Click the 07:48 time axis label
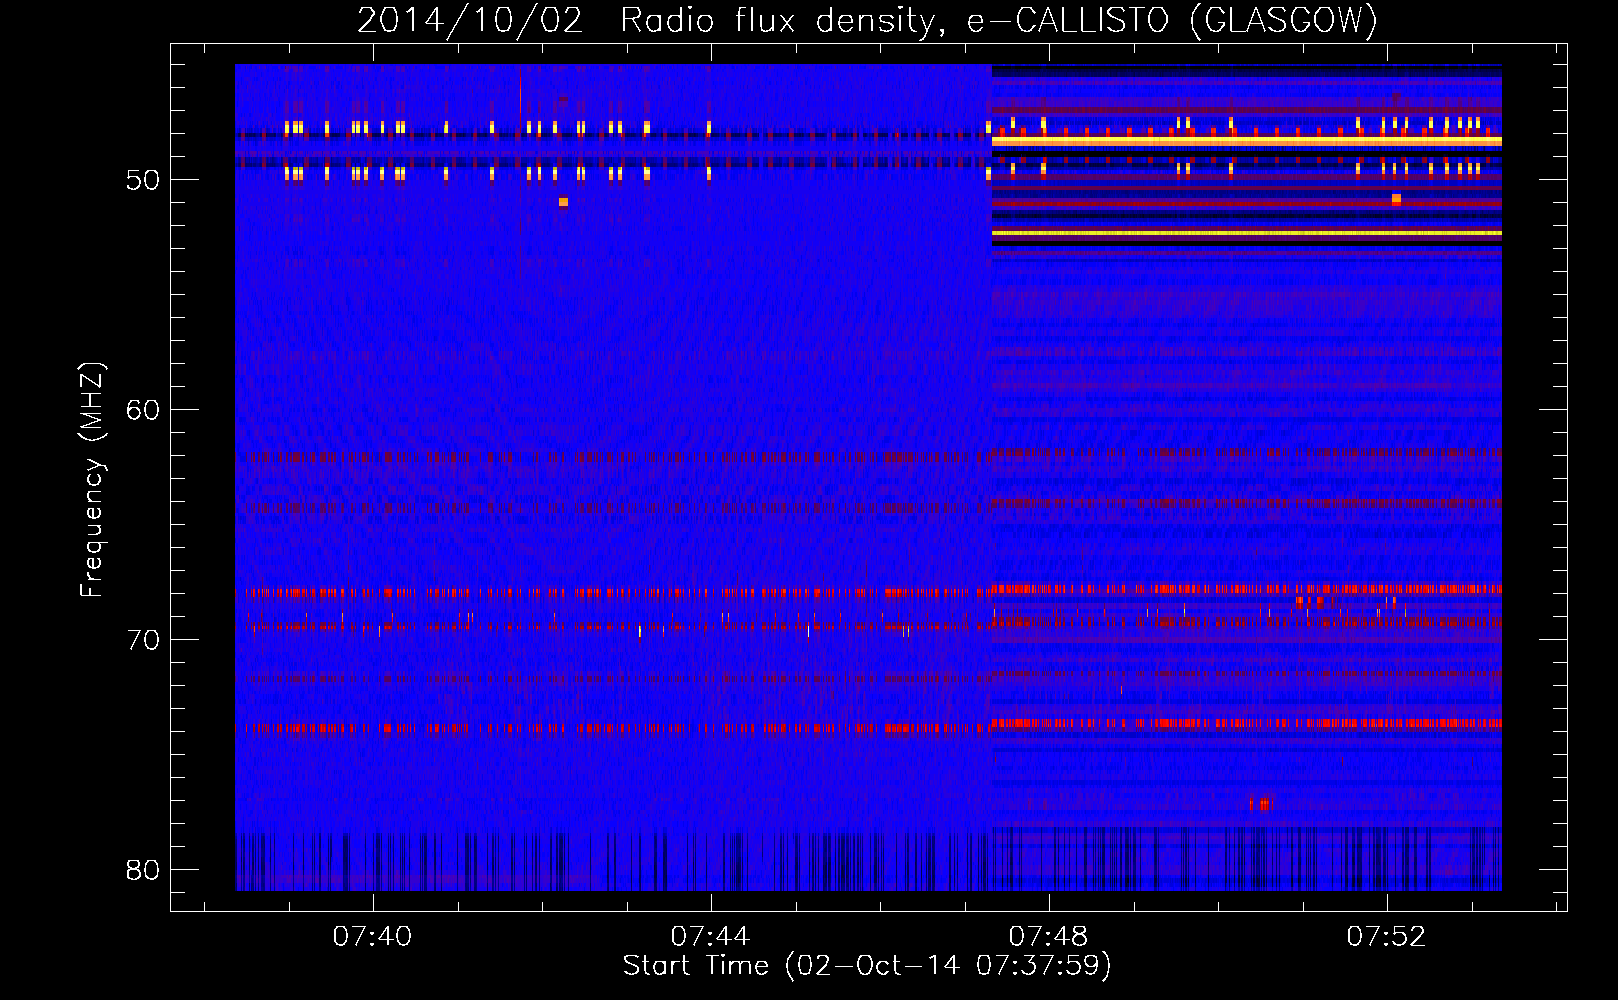This screenshot has height=1000, width=1618. click(x=1048, y=936)
